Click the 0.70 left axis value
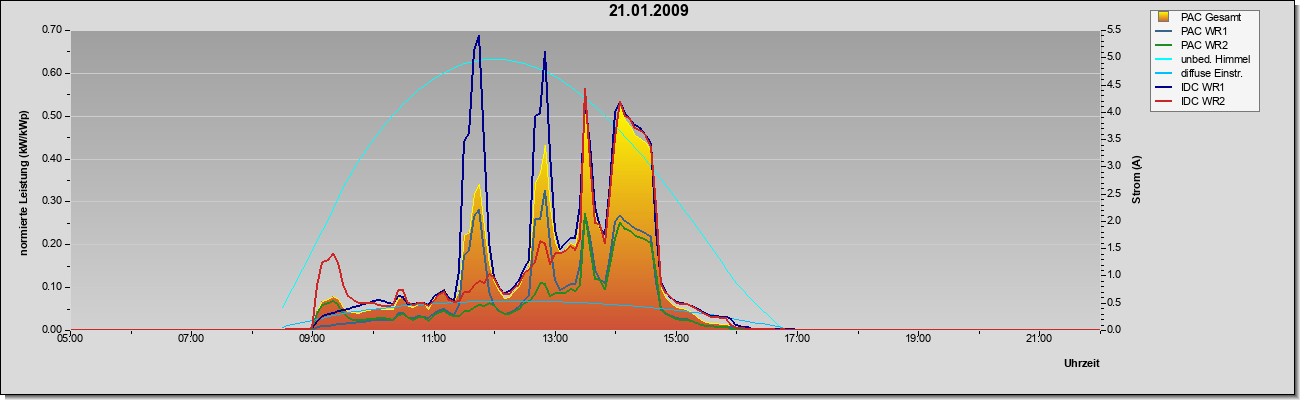1300x400 pixels. click(x=52, y=30)
